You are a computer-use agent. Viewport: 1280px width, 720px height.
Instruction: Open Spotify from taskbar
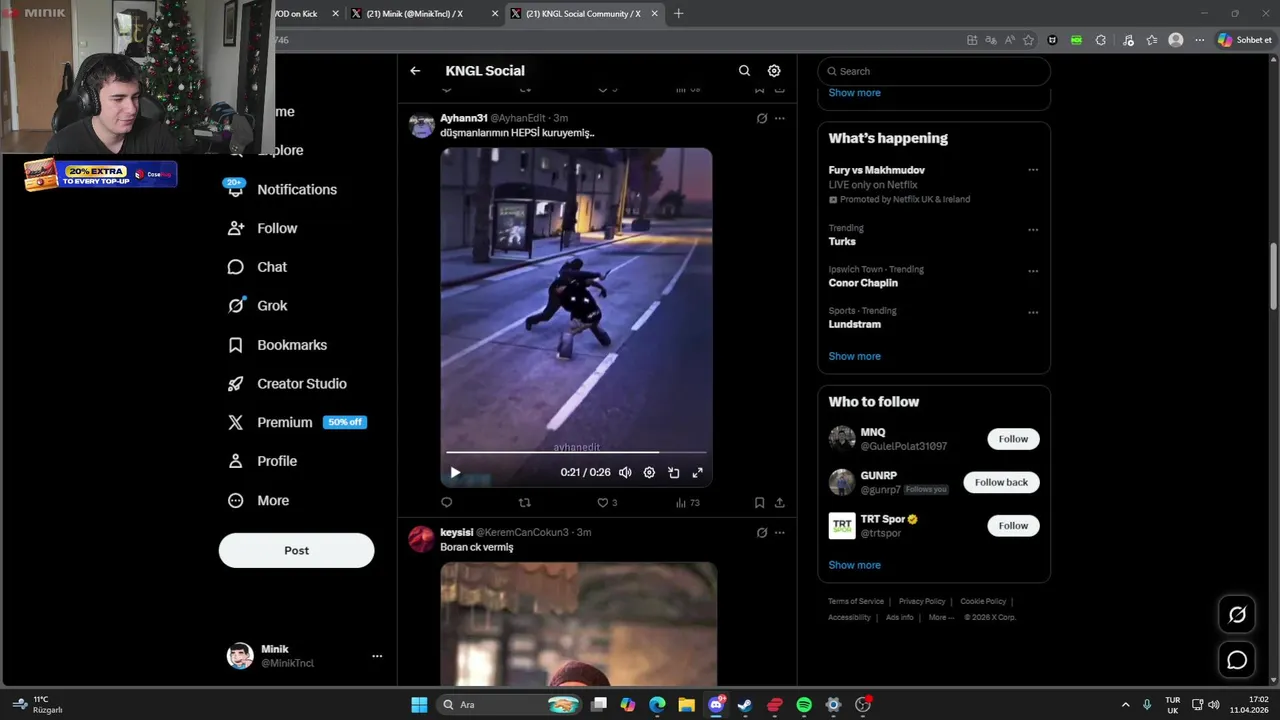click(x=804, y=705)
